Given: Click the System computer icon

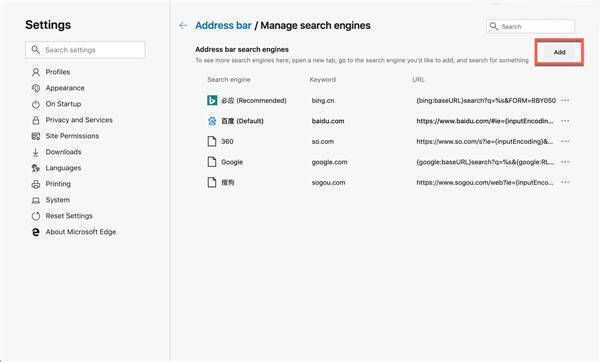Looking at the screenshot, I should pyautogui.click(x=36, y=200).
